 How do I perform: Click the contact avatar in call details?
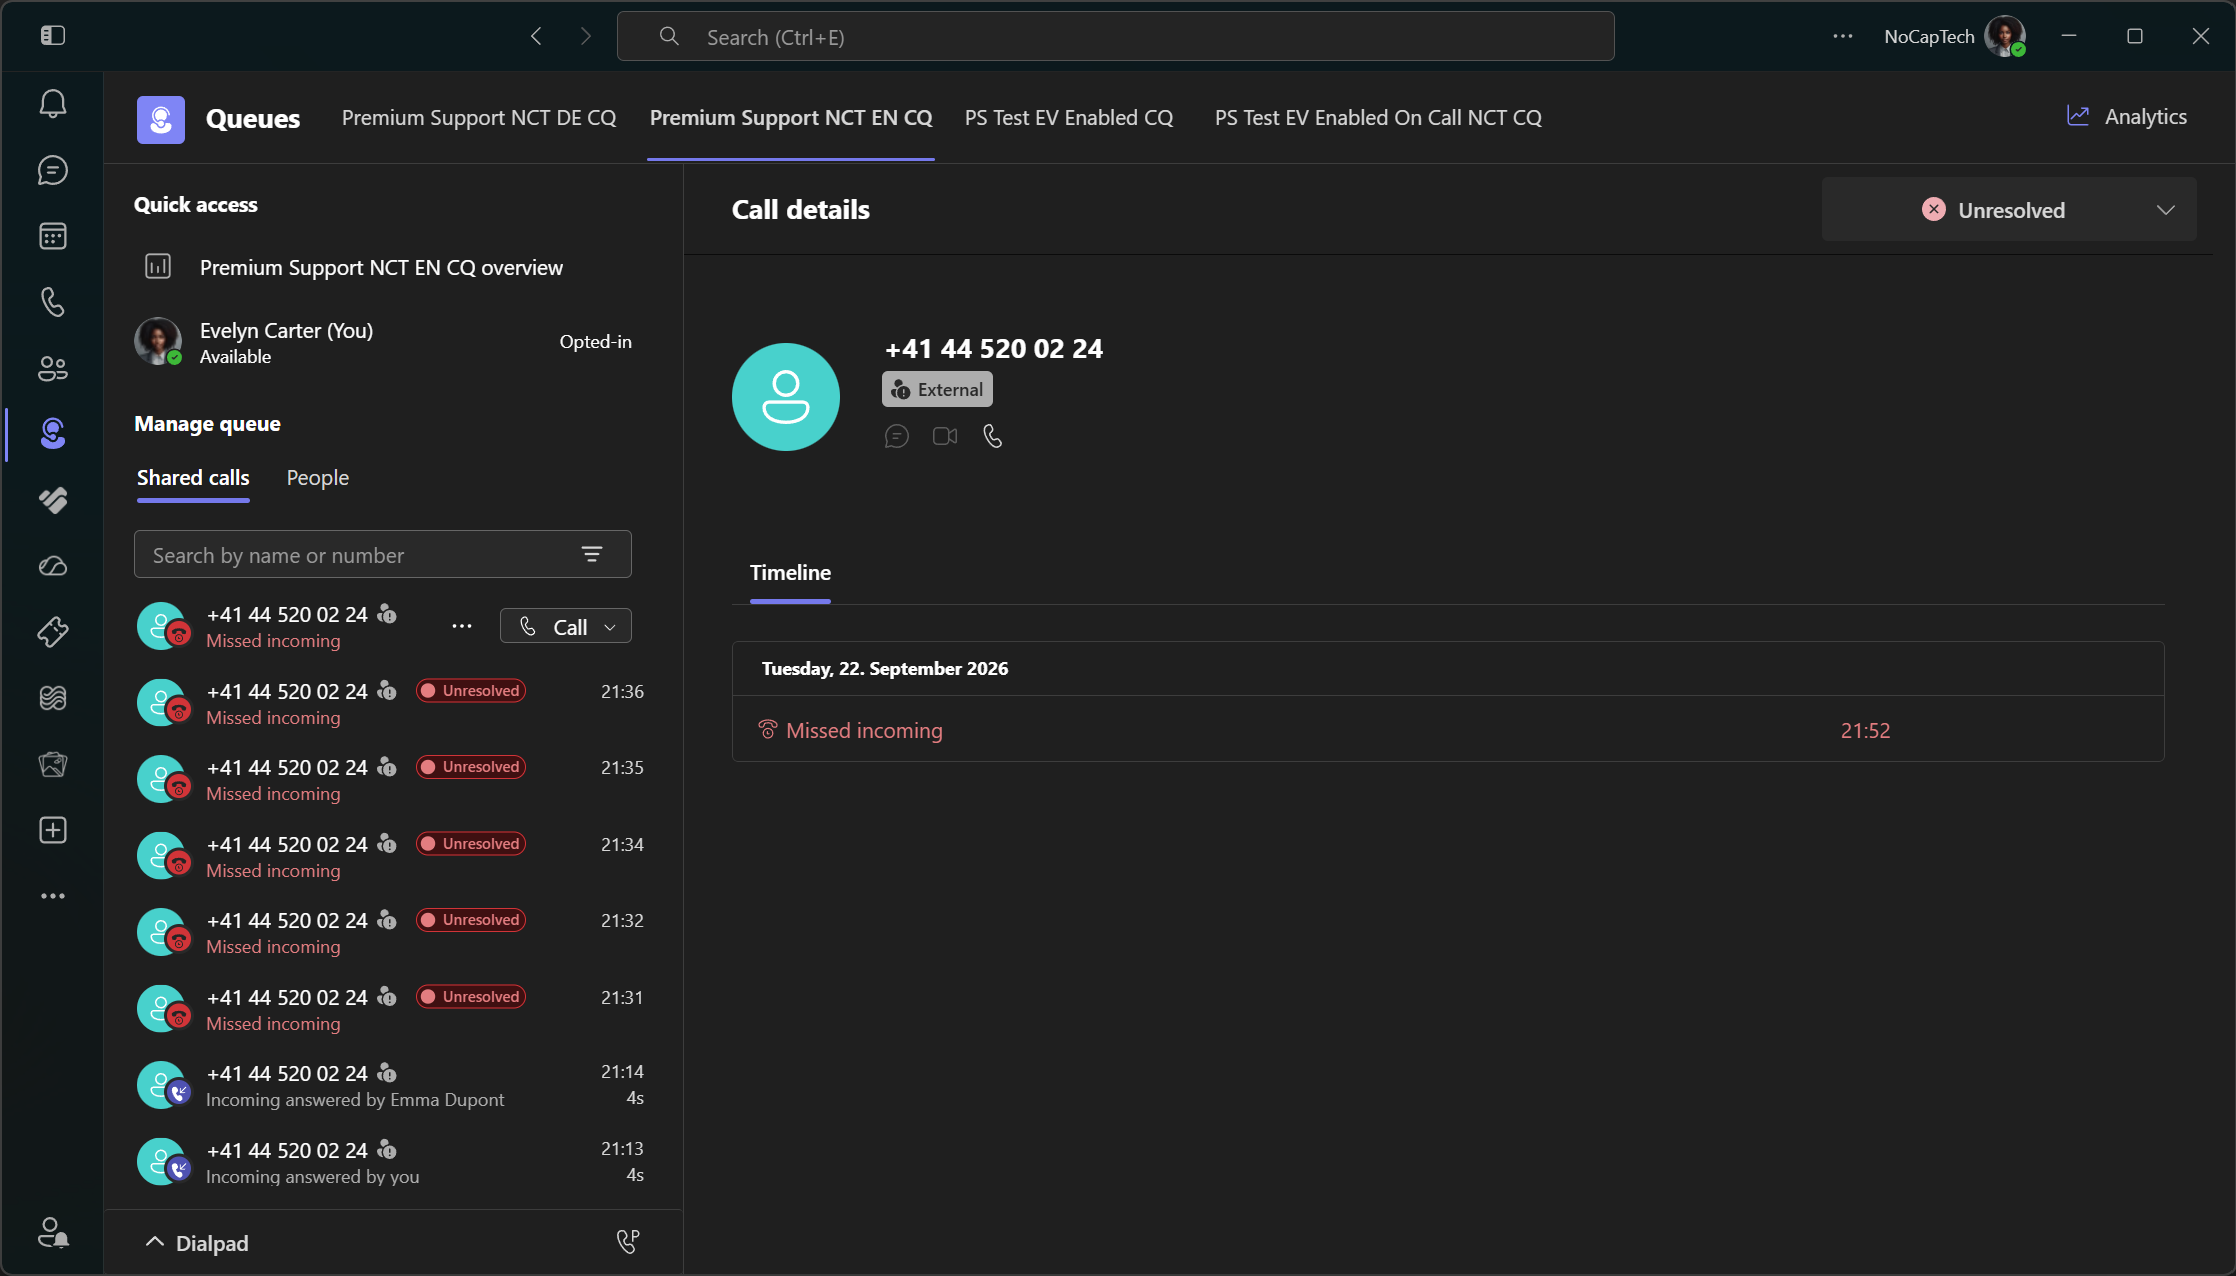[x=786, y=397]
